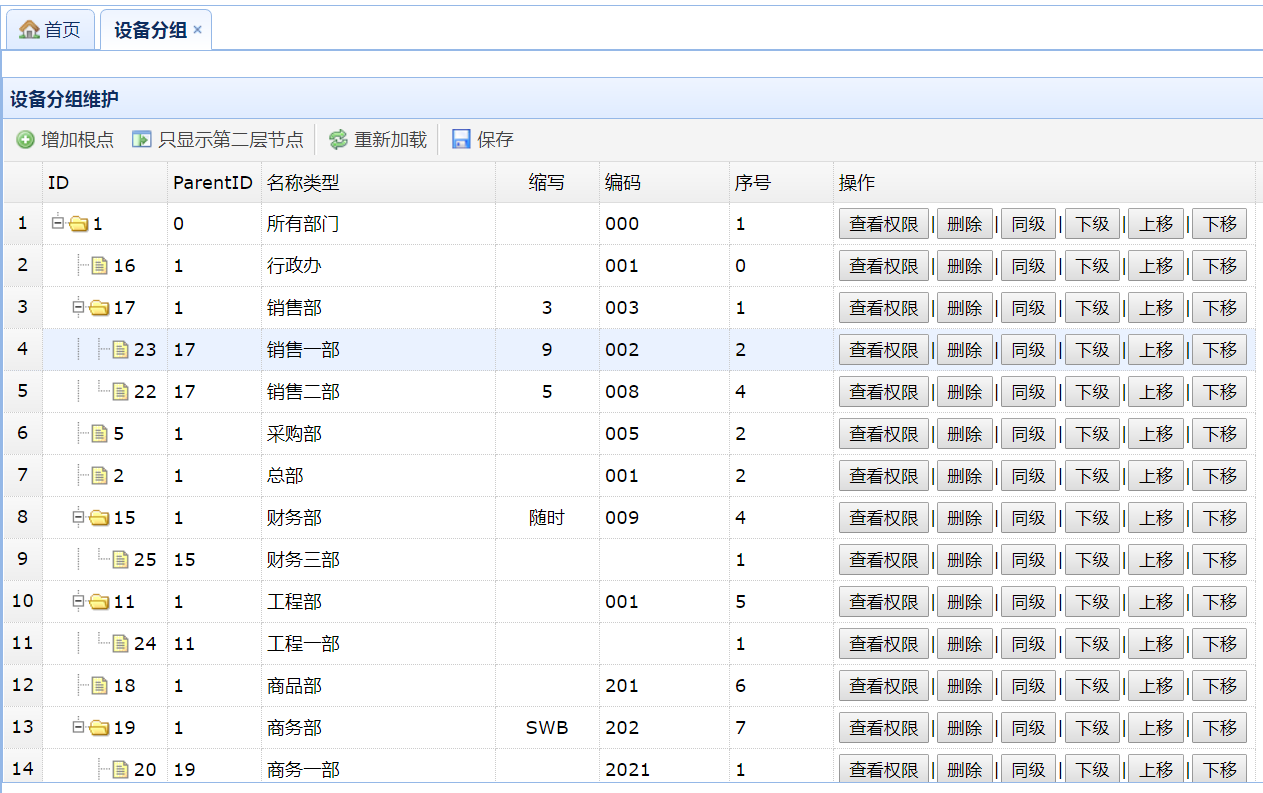Screen dimensions: 1263x793
Task: Click the document icon of node 16
Action: (99, 266)
